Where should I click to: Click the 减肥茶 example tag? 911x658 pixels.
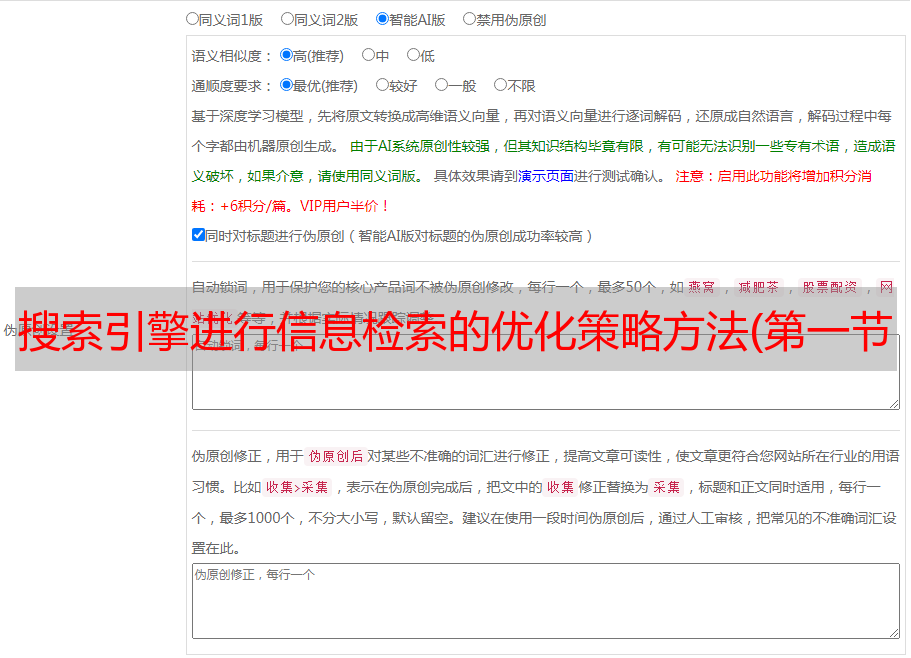pos(758,287)
